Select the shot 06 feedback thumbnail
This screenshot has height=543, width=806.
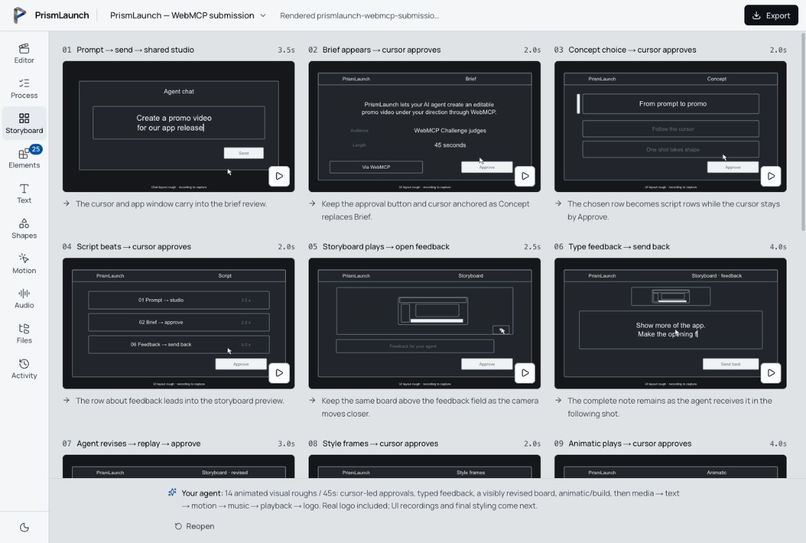point(670,323)
